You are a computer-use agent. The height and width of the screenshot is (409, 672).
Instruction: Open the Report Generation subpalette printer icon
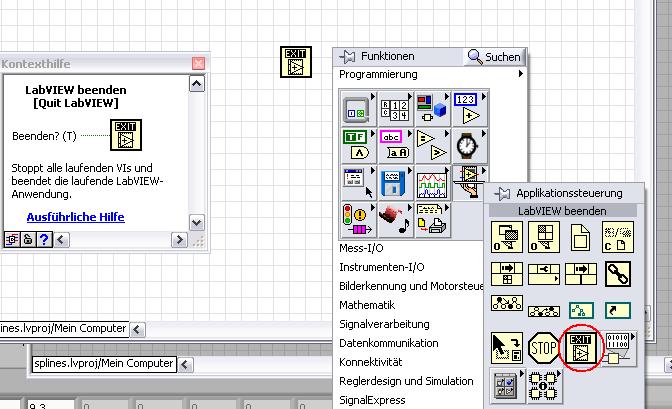[x=432, y=220]
